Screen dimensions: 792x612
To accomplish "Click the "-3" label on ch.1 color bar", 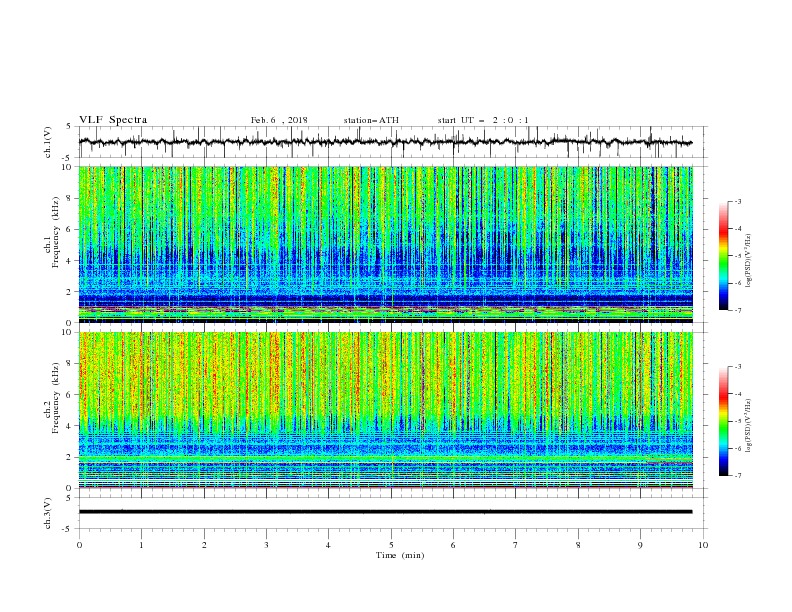I will point(737,201).
